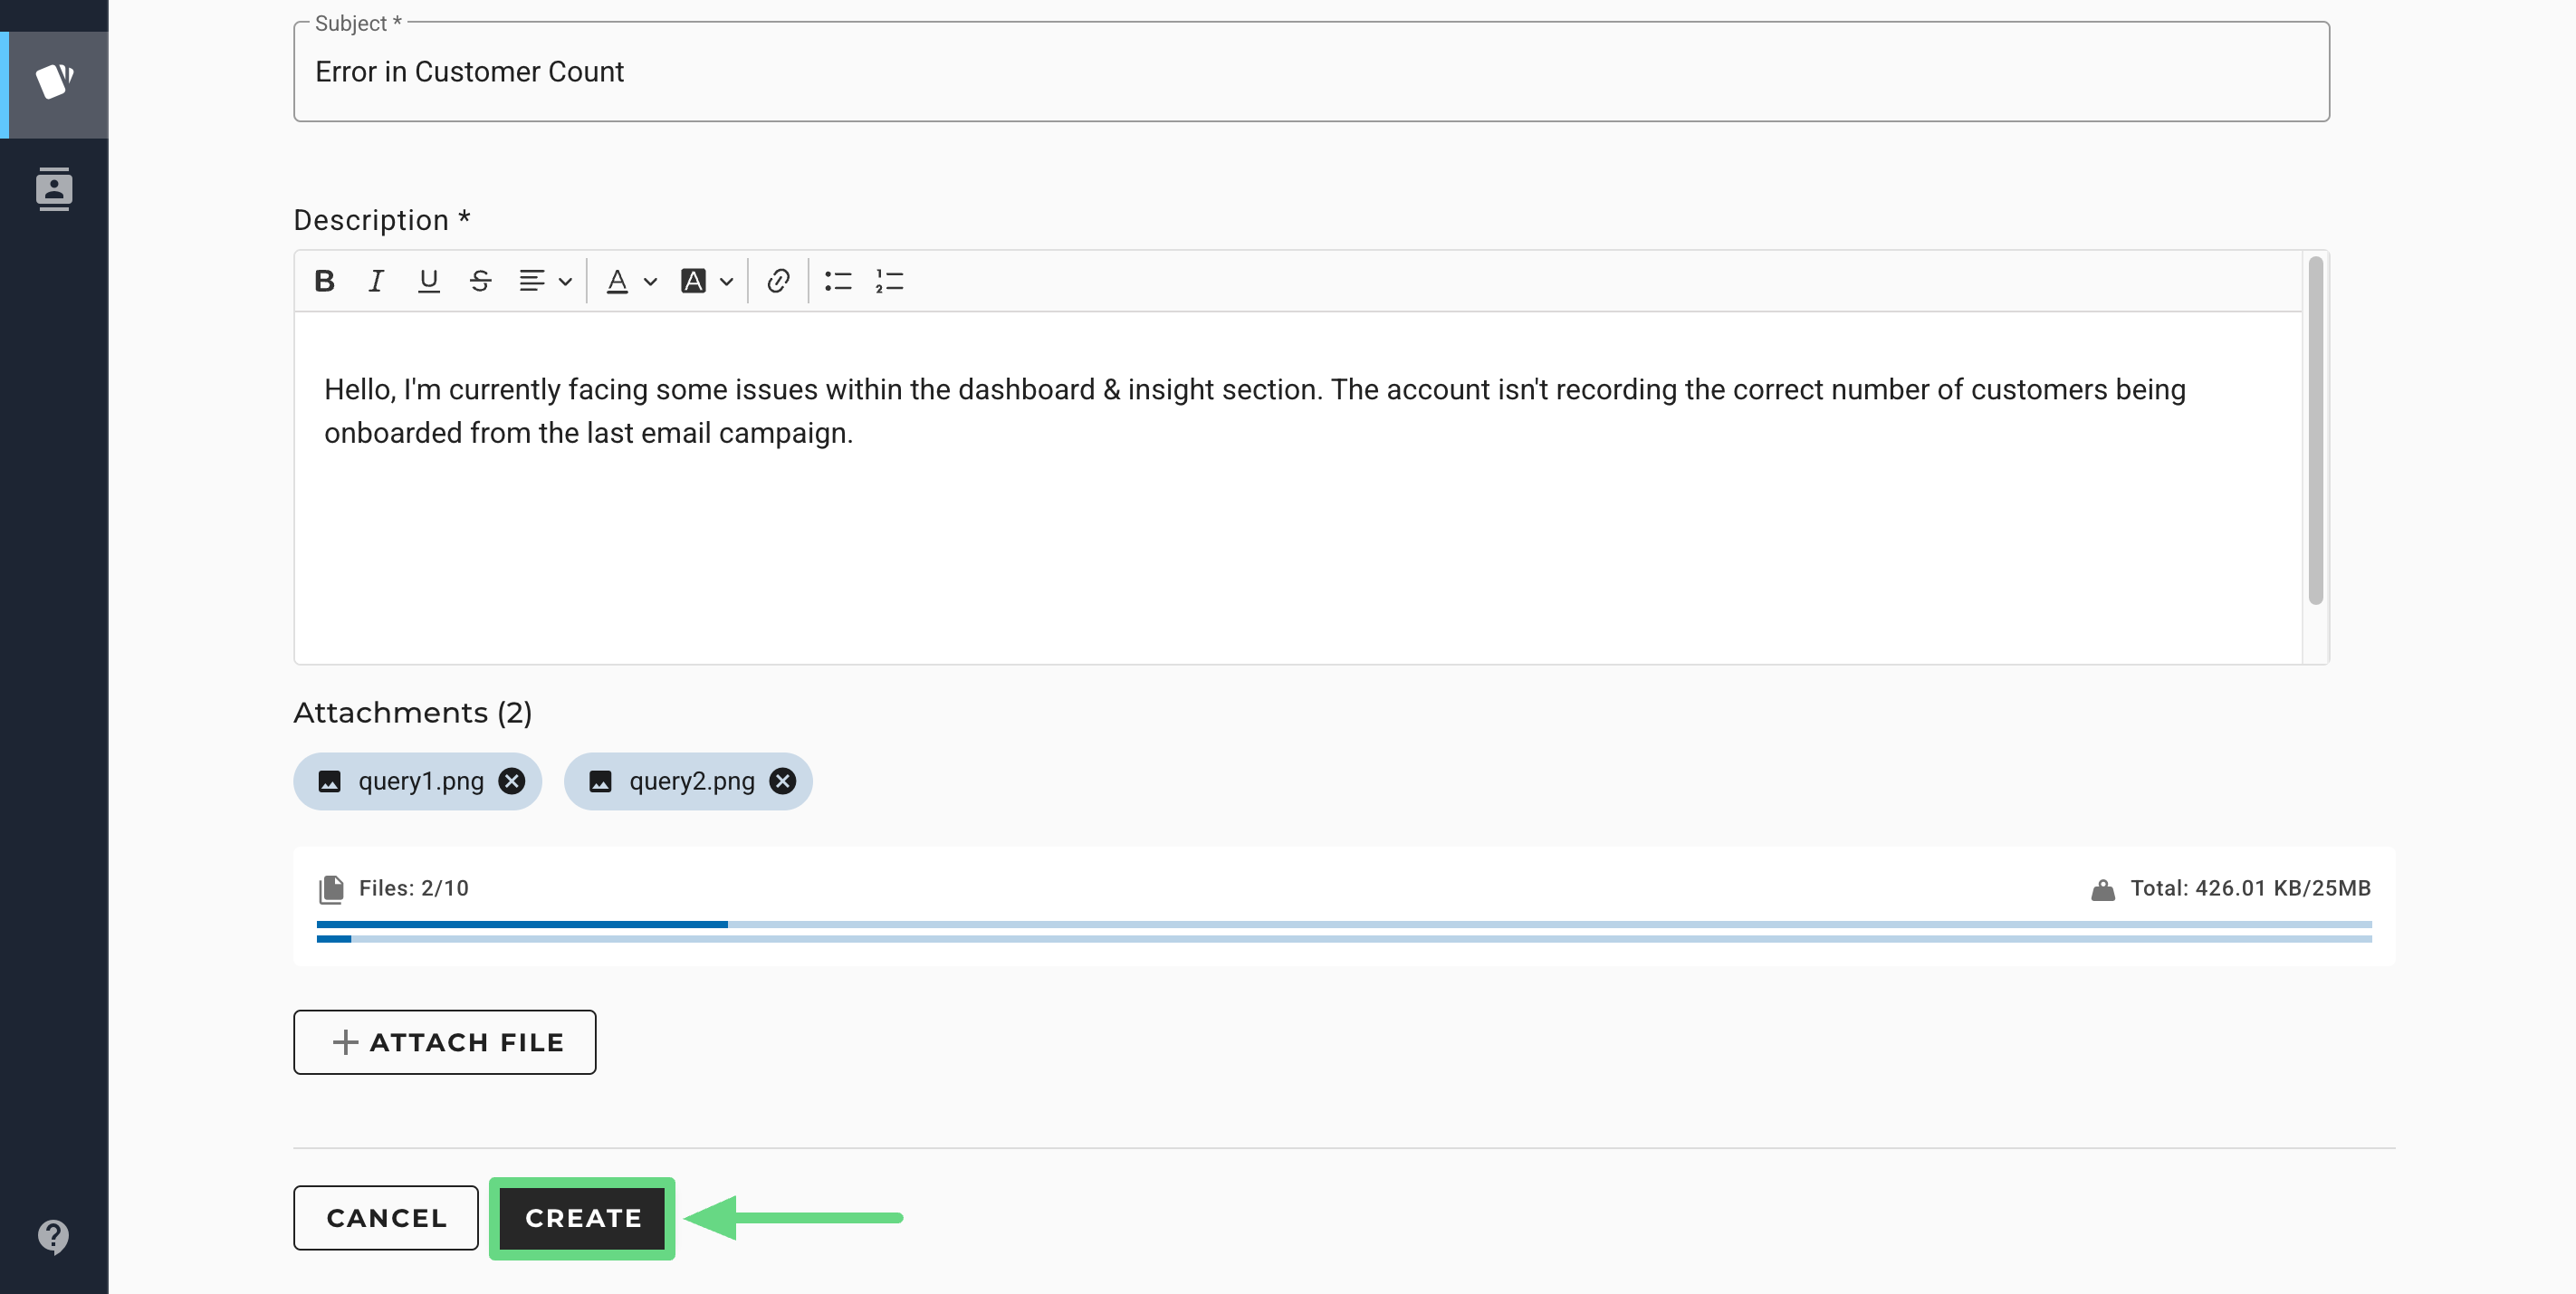Apply italic formatting to description
This screenshot has height=1294, width=2576.
click(x=376, y=281)
